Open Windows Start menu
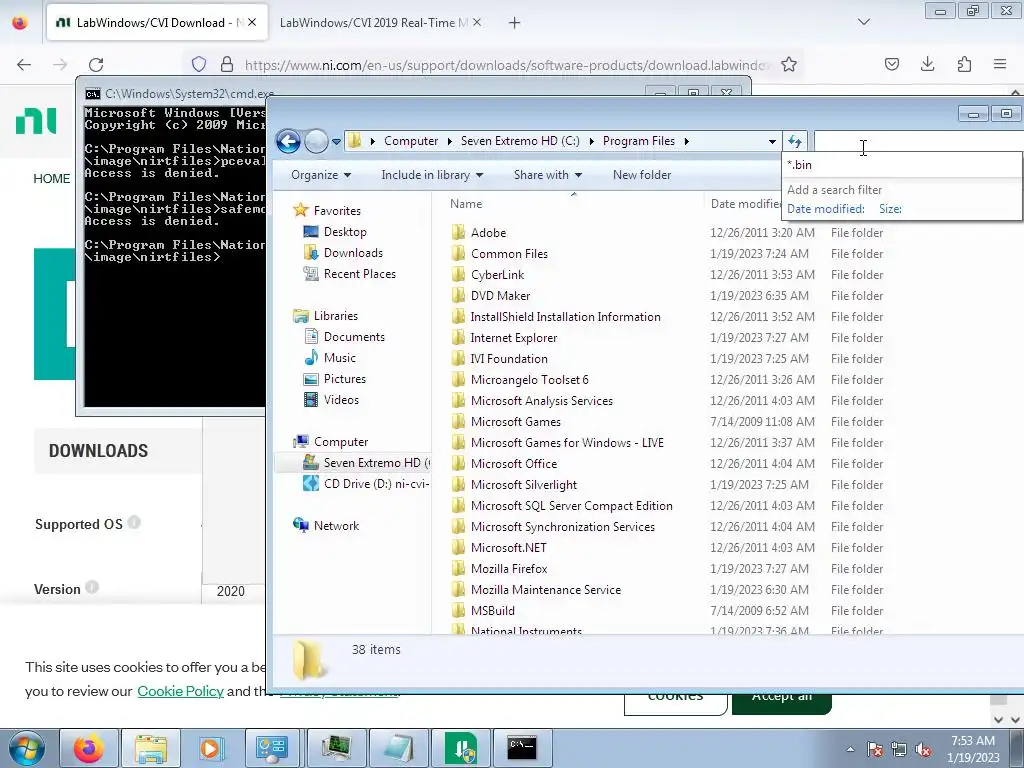The image size is (1024, 768). tap(25, 748)
